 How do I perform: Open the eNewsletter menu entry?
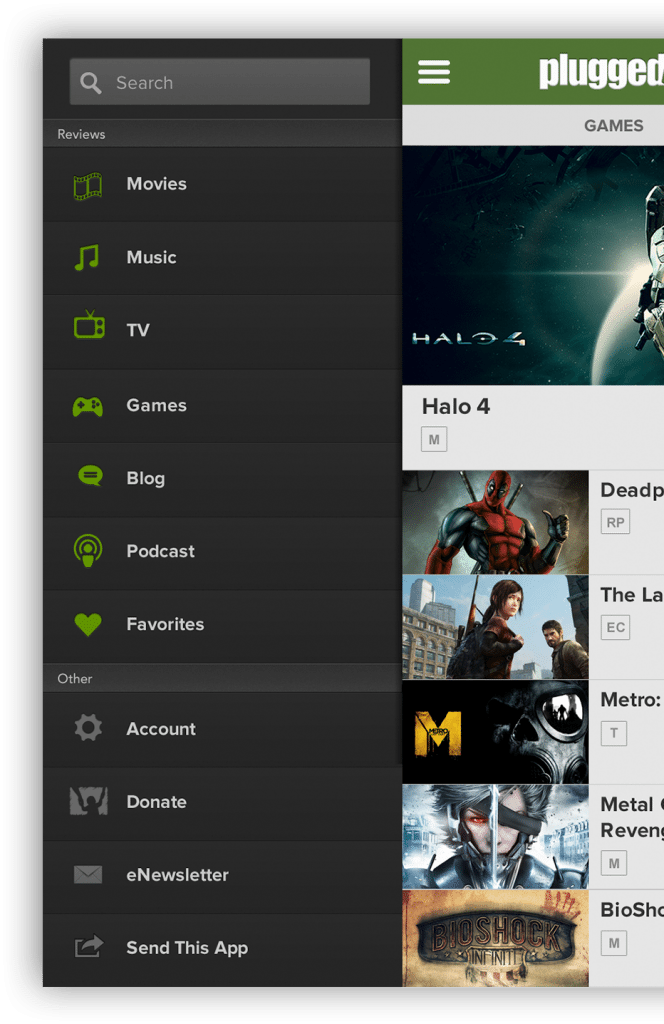[223, 876]
